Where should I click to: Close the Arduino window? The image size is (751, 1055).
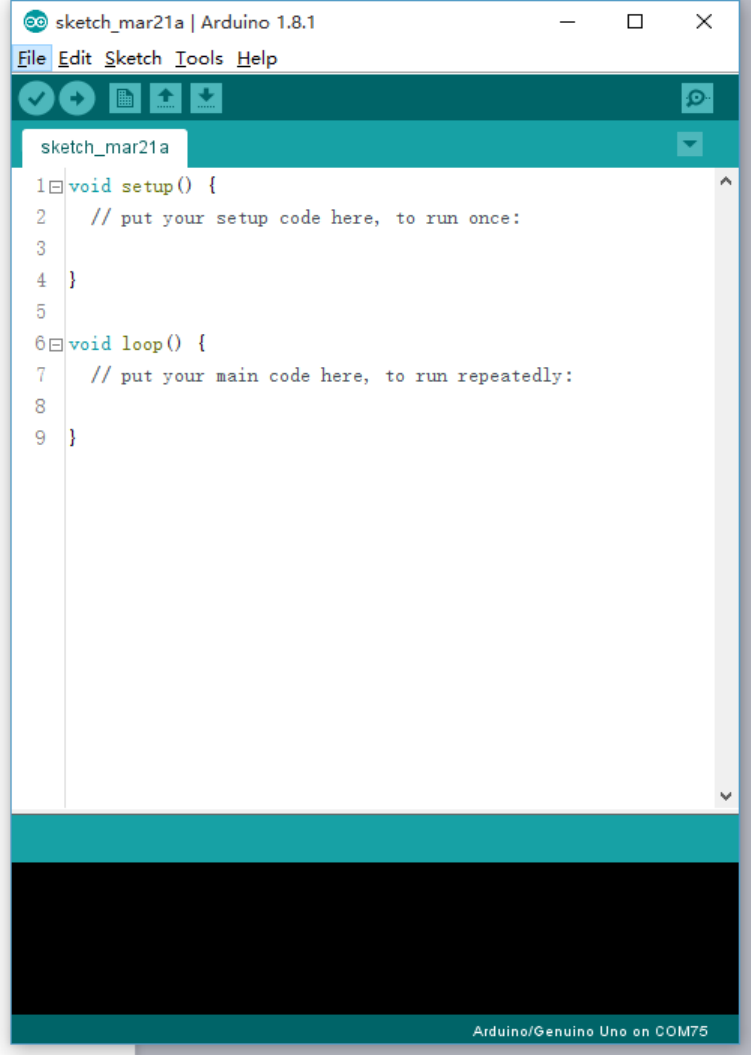coord(704,22)
